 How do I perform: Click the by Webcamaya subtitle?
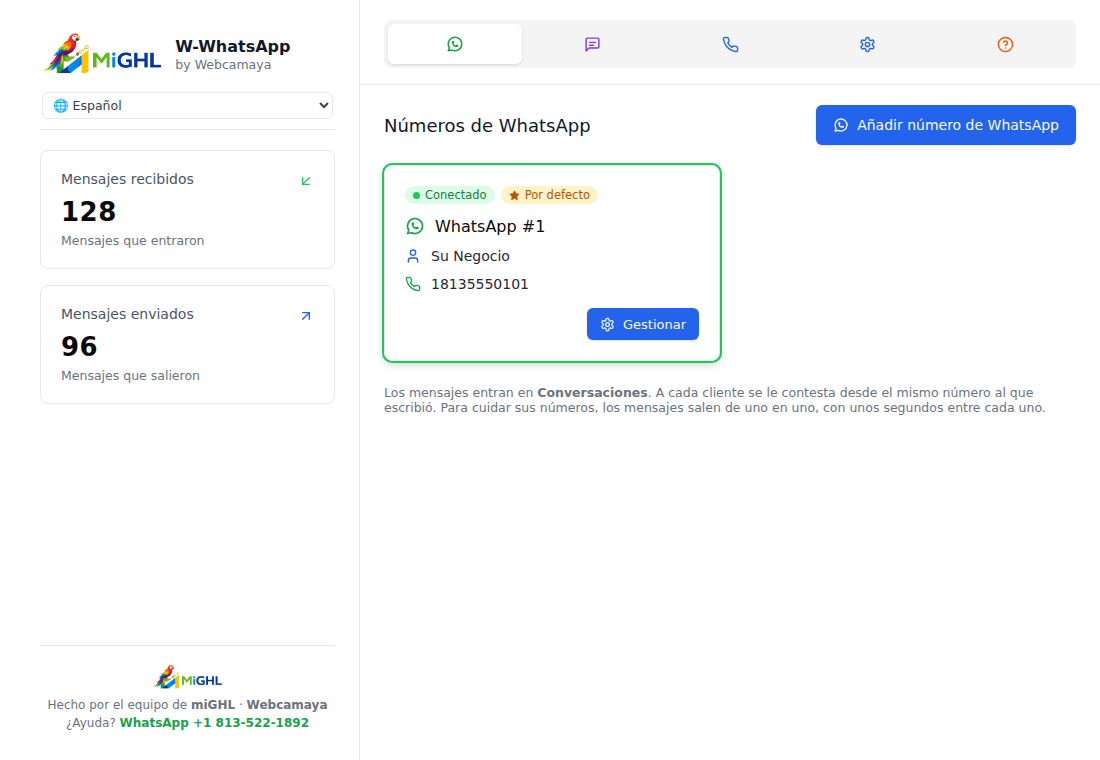[x=223, y=65]
